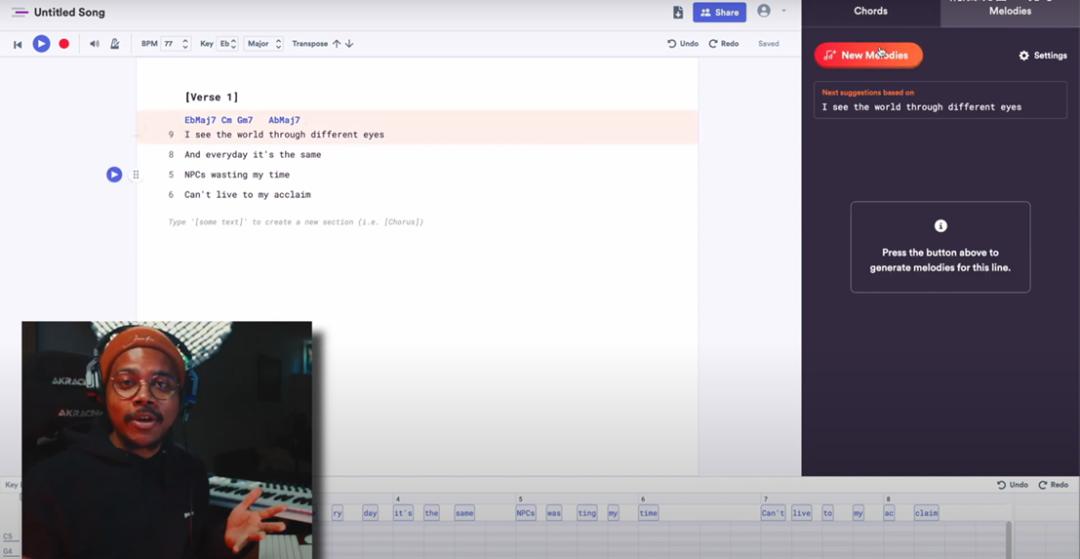Select lyric line 'And everyday it's the same'
1080x559 pixels.
pos(252,155)
